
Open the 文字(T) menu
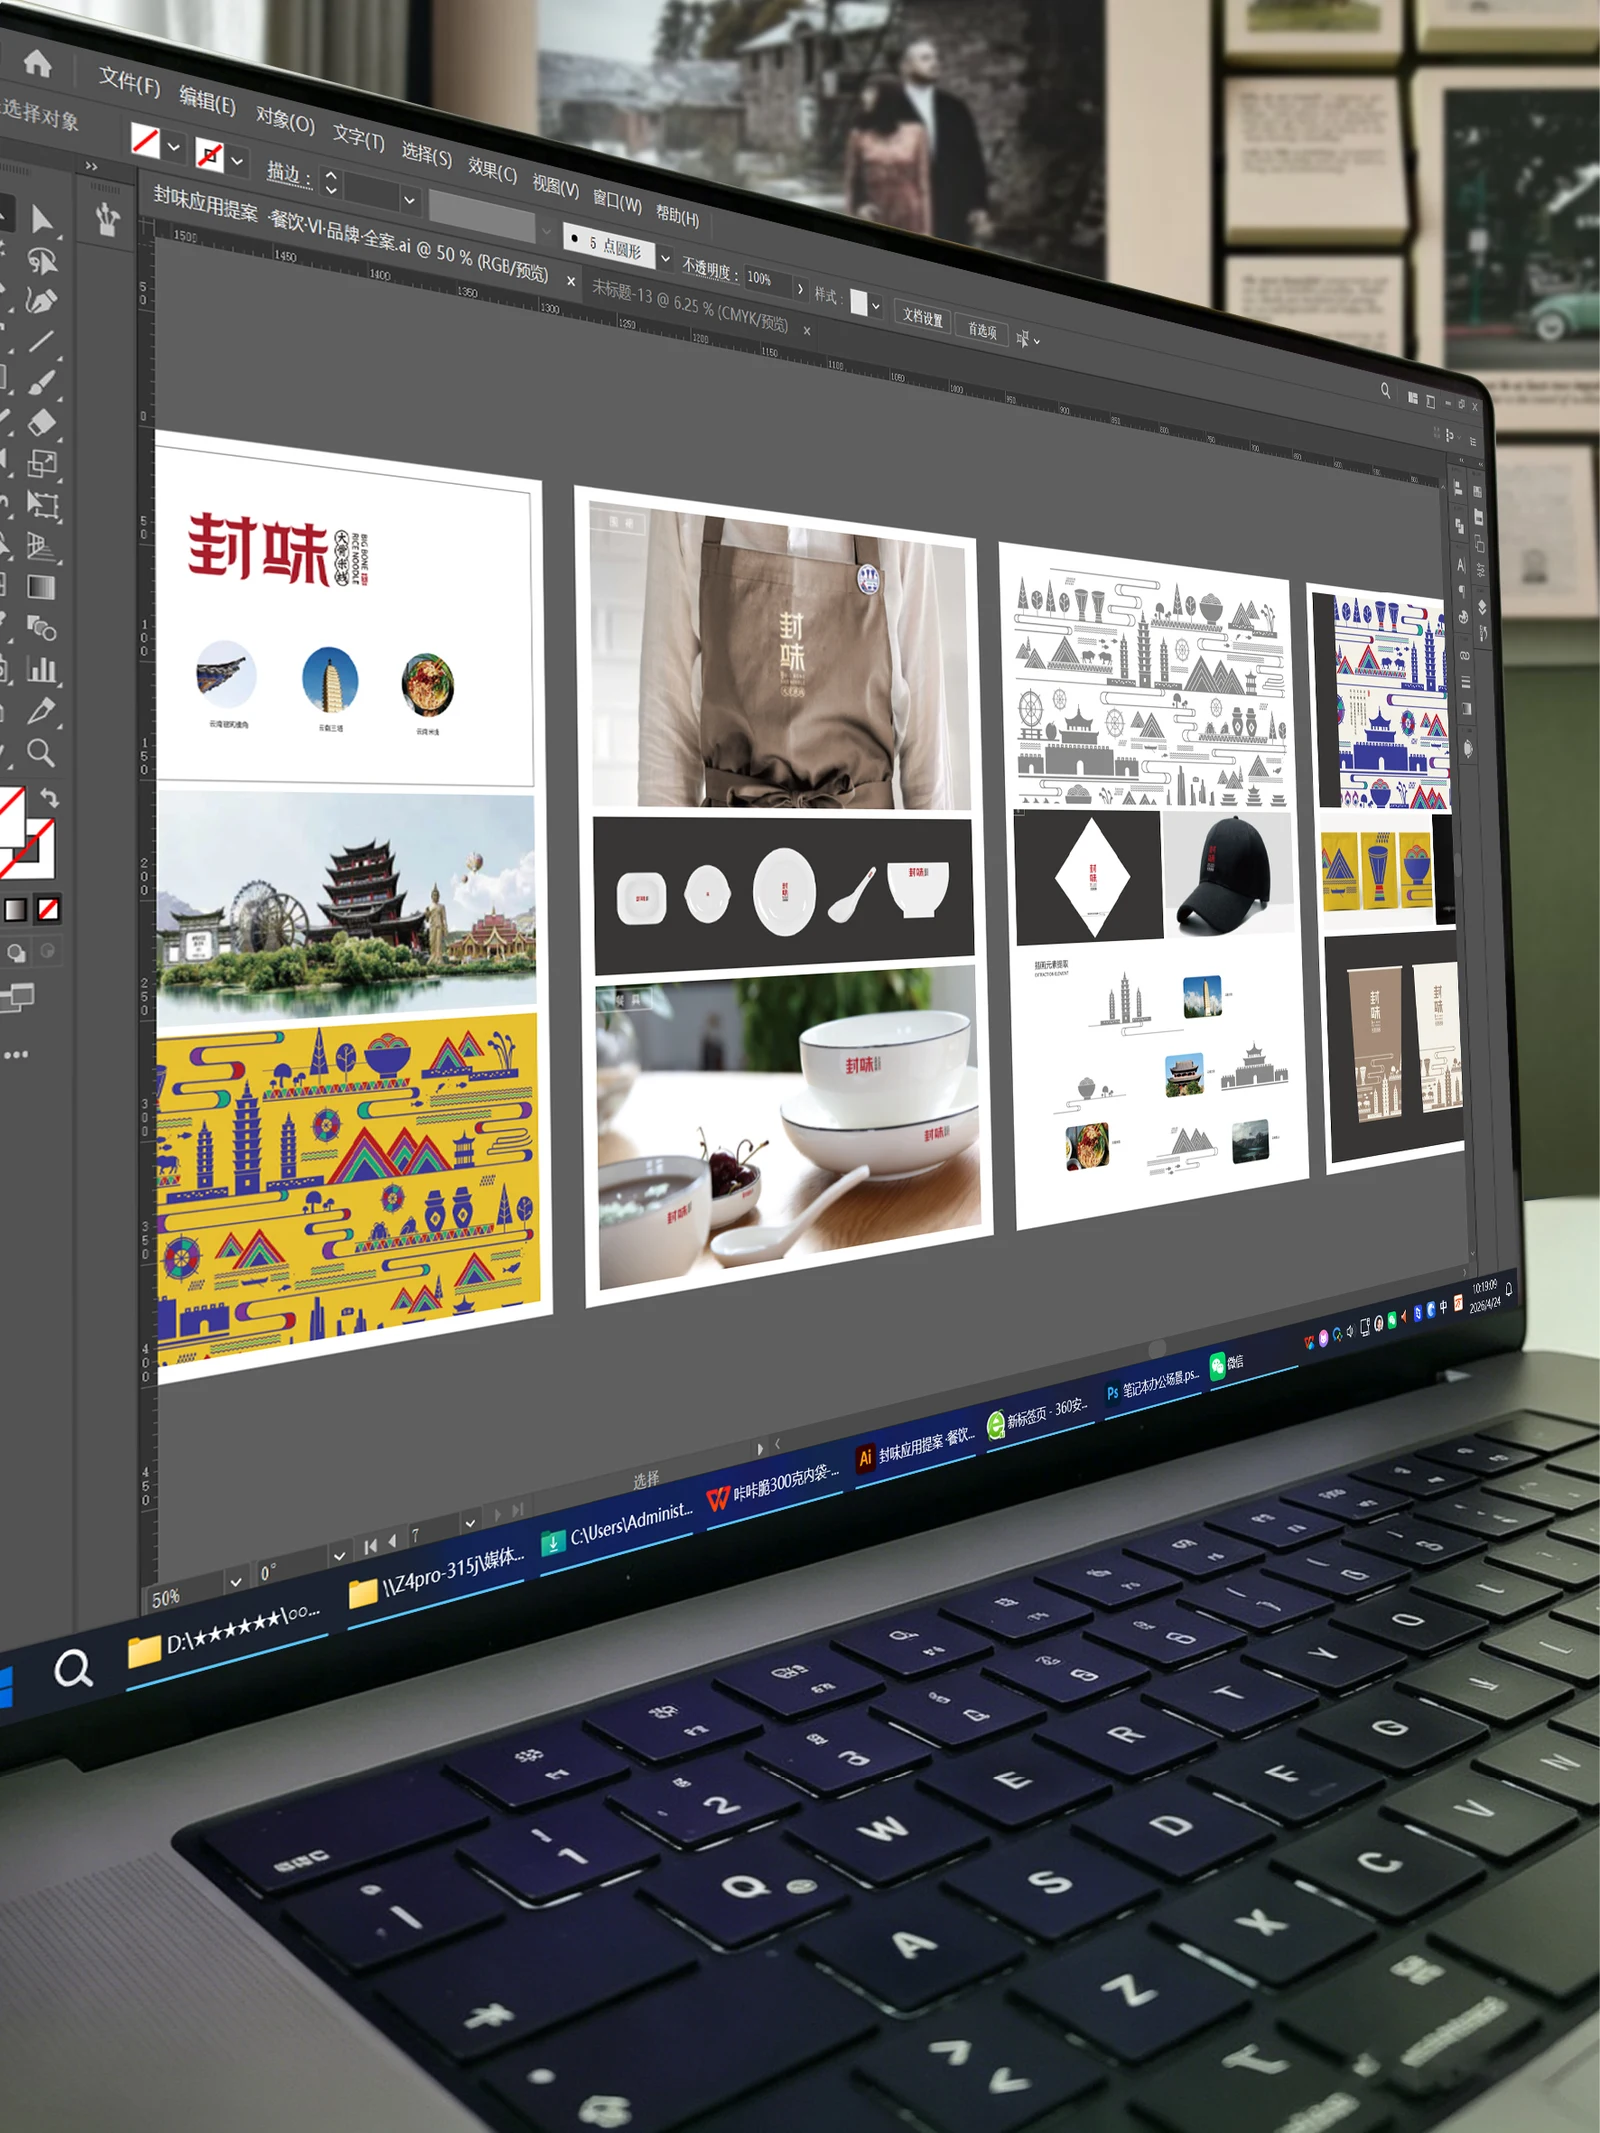coord(358,138)
